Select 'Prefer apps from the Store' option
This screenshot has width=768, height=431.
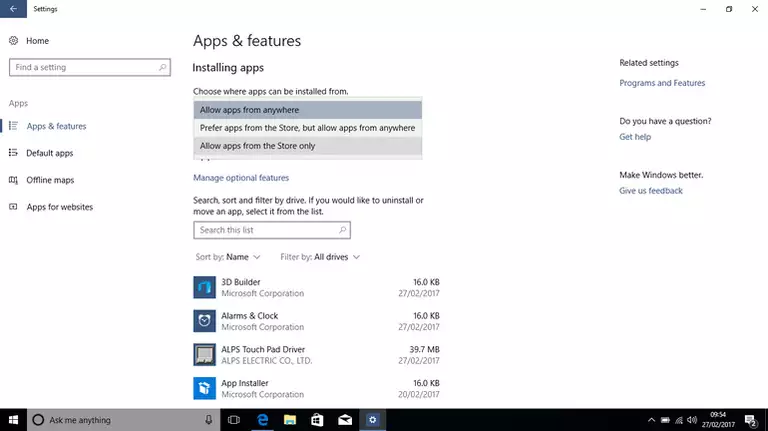307,128
